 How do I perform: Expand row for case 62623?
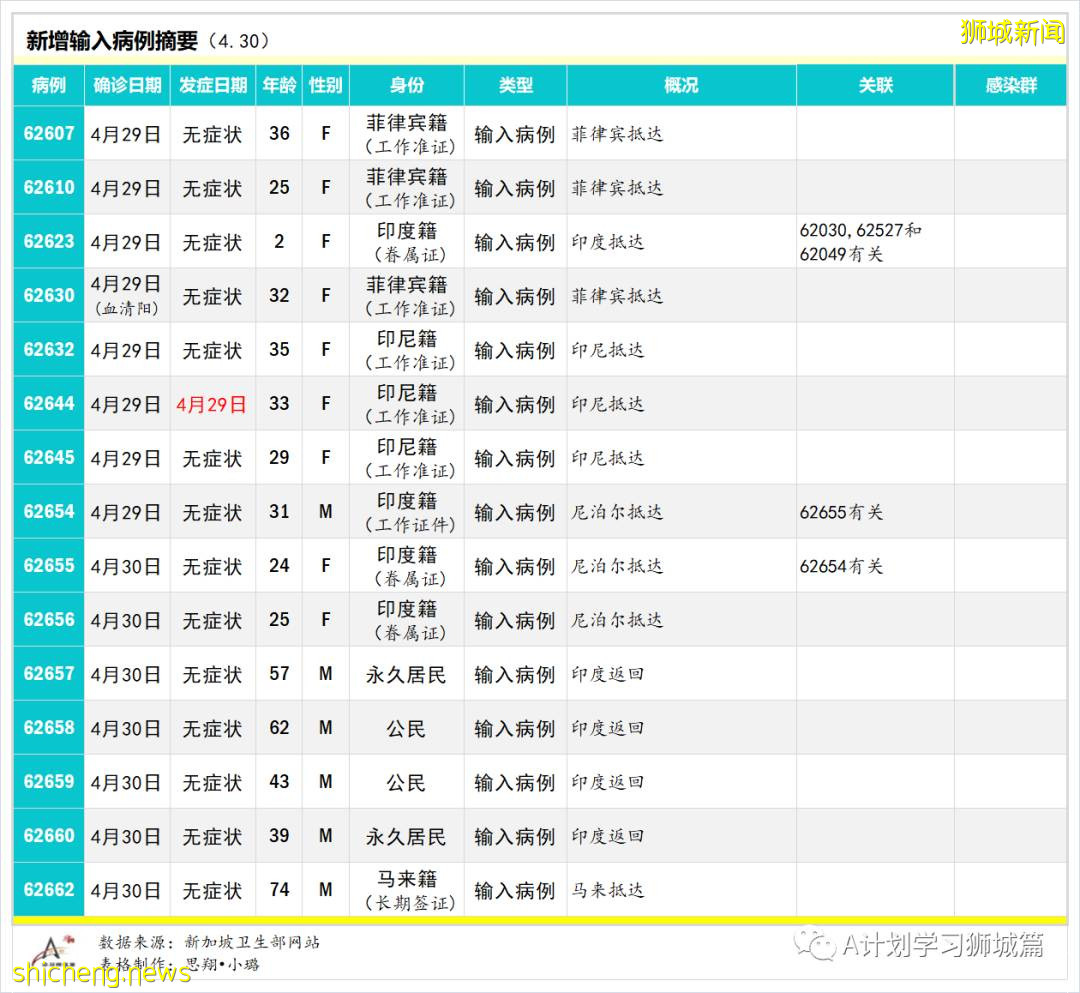[x=47, y=241]
